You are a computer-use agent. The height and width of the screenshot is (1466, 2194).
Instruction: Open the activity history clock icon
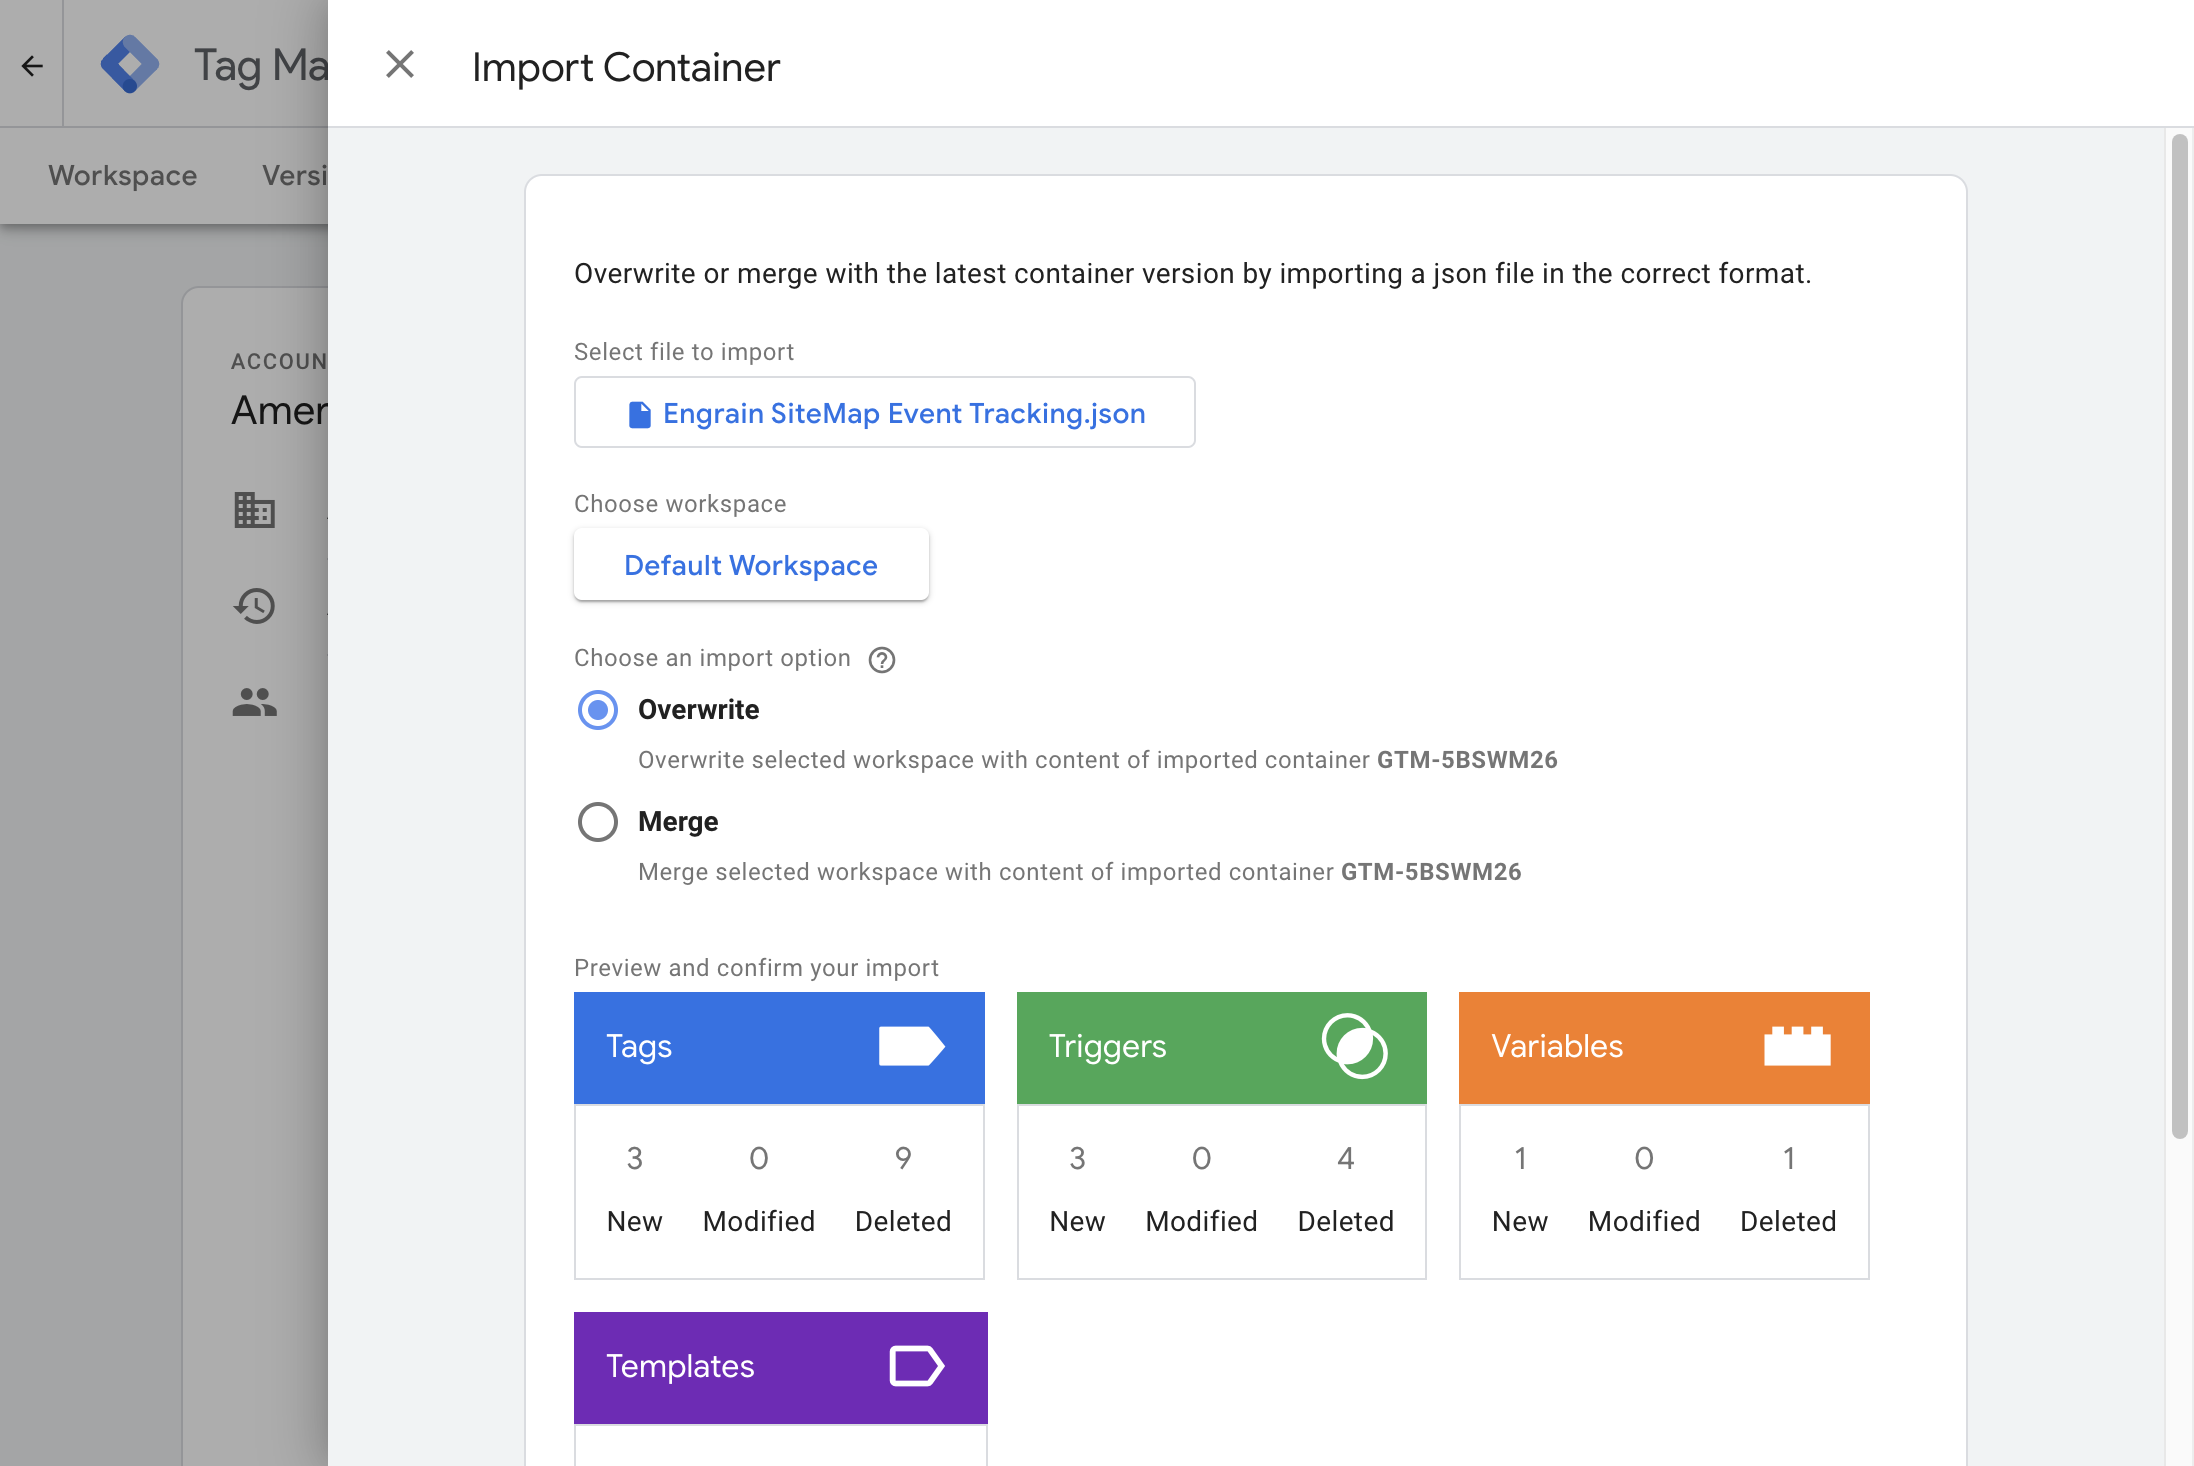(254, 606)
